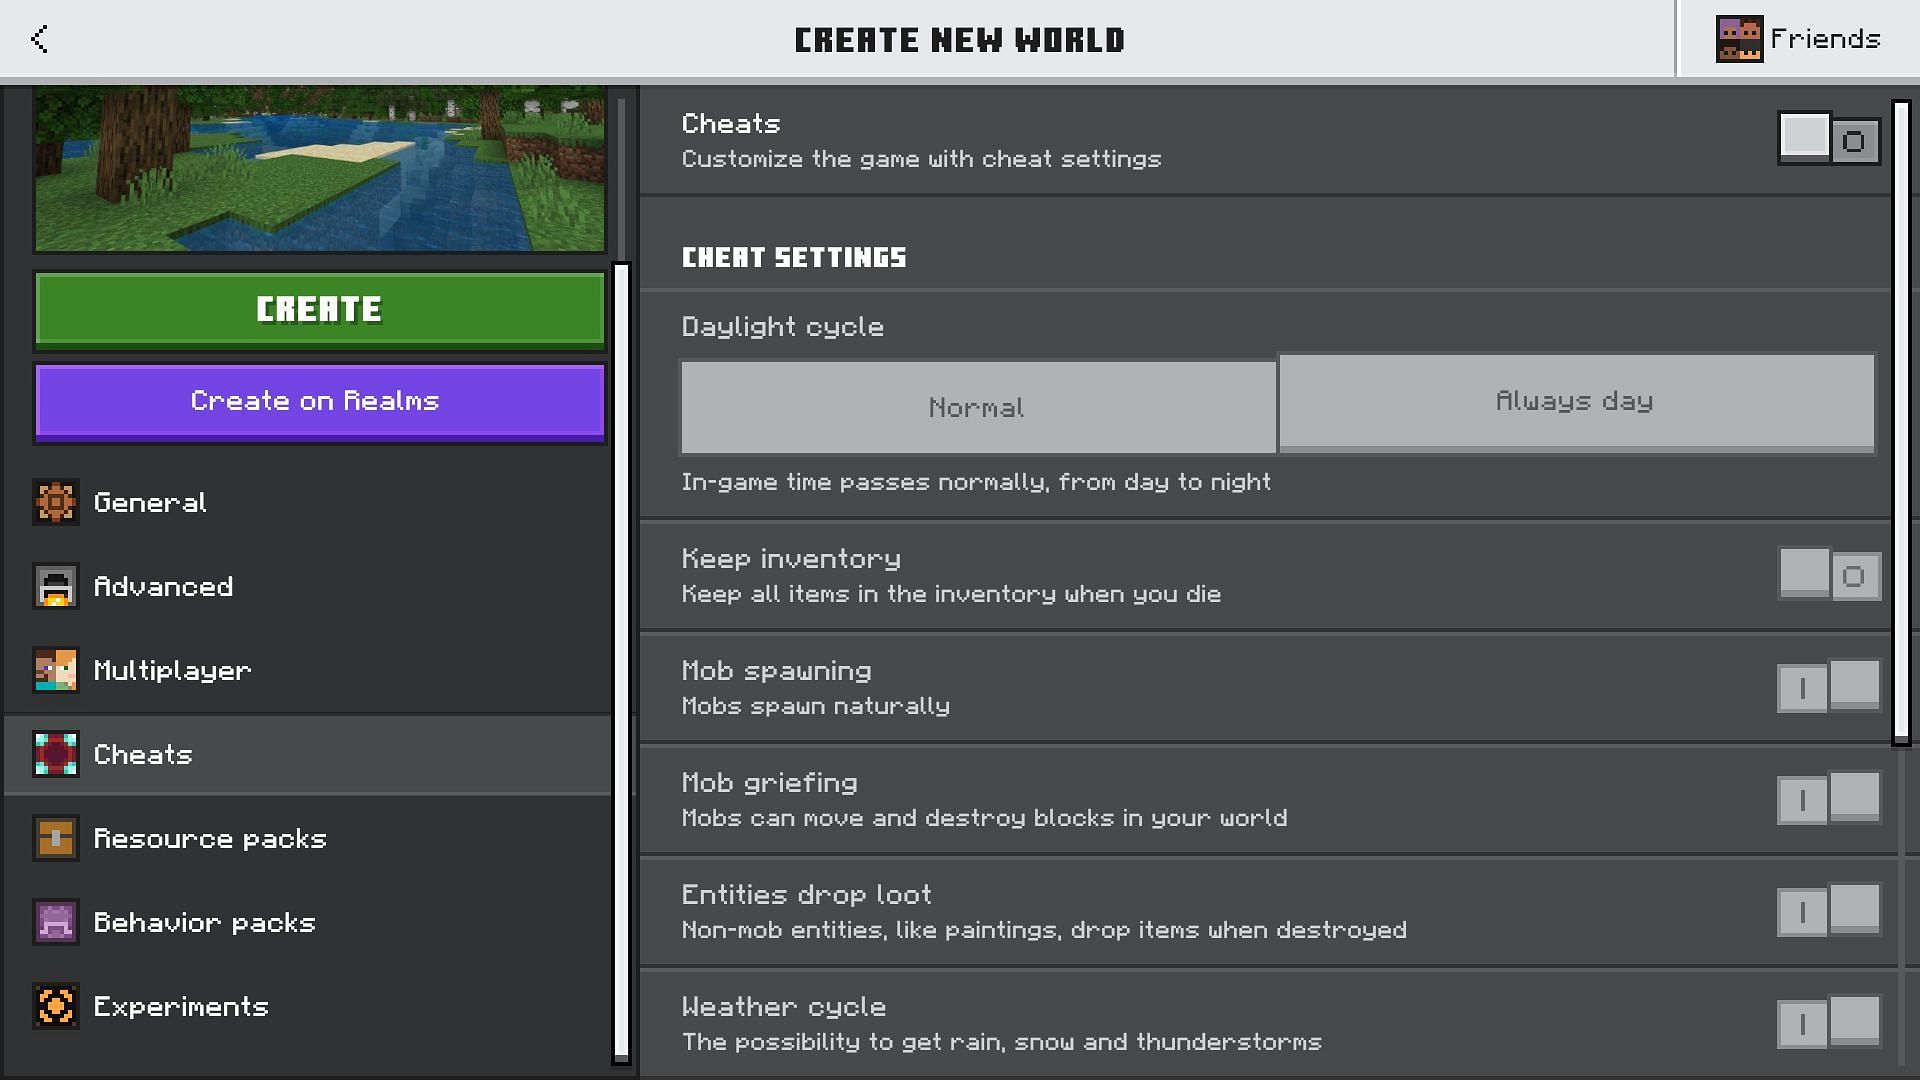Click the Experiments settings icon

[57, 1005]
